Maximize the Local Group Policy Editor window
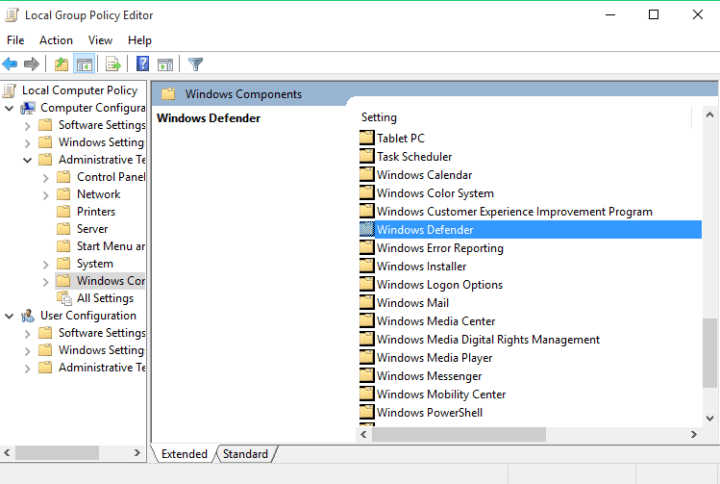The width and height of the screenshot is (720, 484). point(653,15)
